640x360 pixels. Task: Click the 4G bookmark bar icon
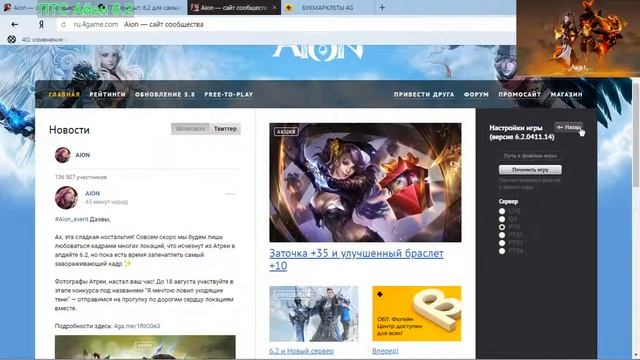click(x=12, y=39)
